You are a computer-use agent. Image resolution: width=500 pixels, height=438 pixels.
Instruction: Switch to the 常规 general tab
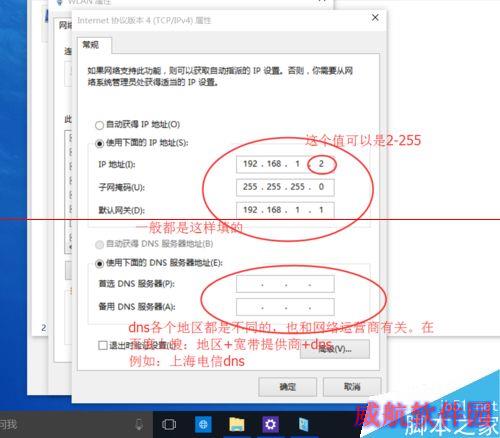[x=91, y=45]
